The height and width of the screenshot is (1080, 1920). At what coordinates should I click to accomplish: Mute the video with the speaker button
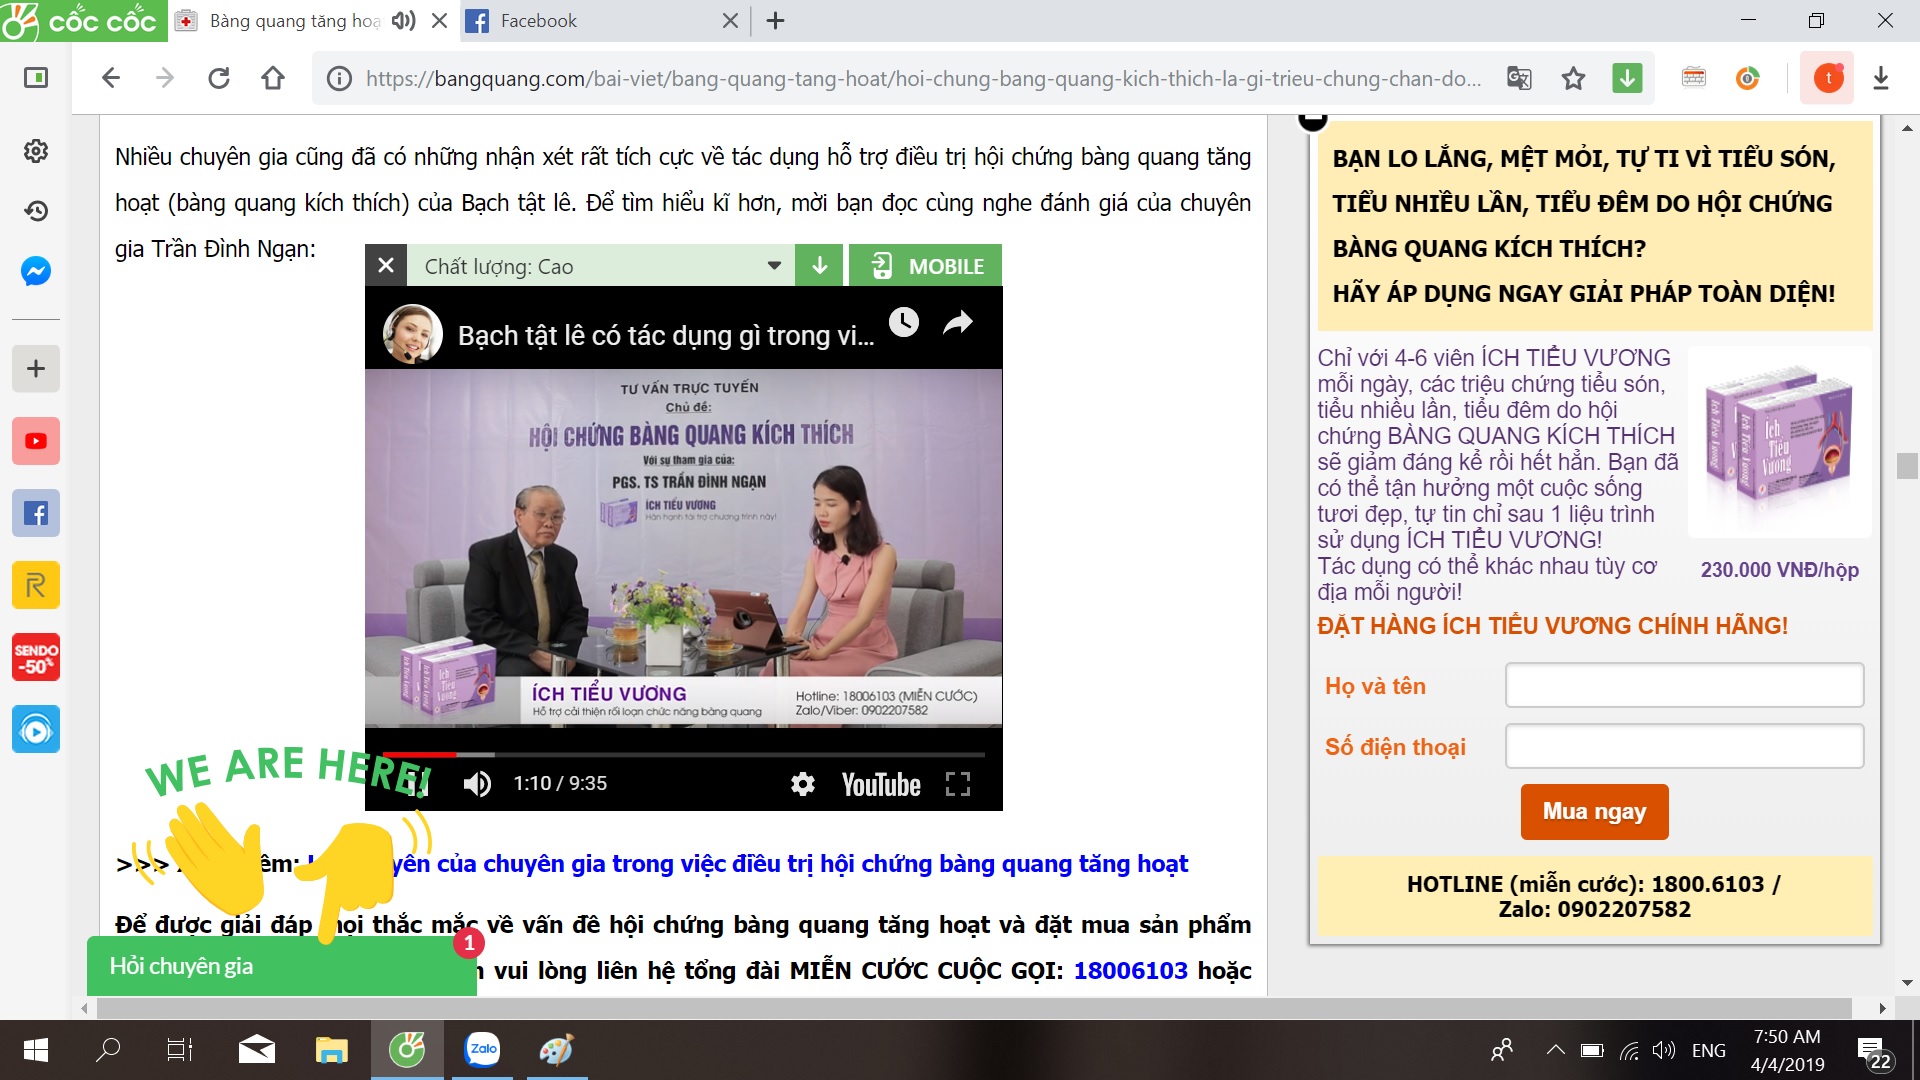pos(477,784)
